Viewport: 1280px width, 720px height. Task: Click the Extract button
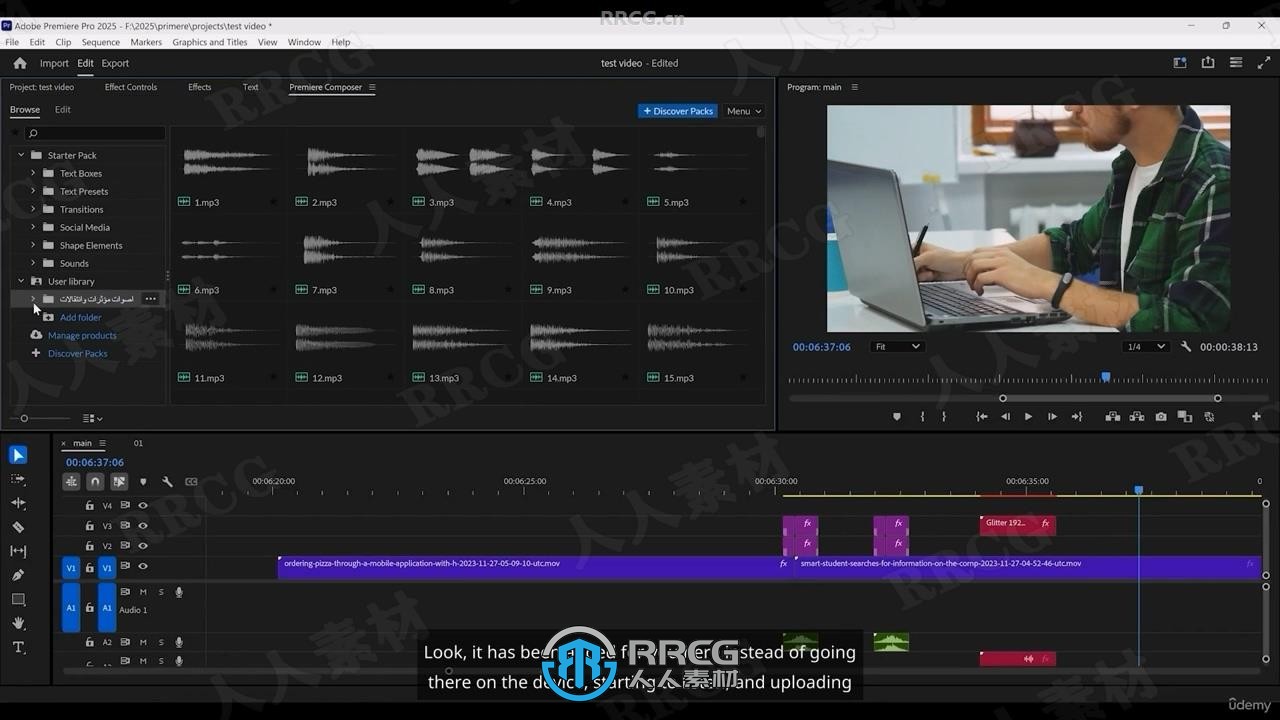[1137, 417]
